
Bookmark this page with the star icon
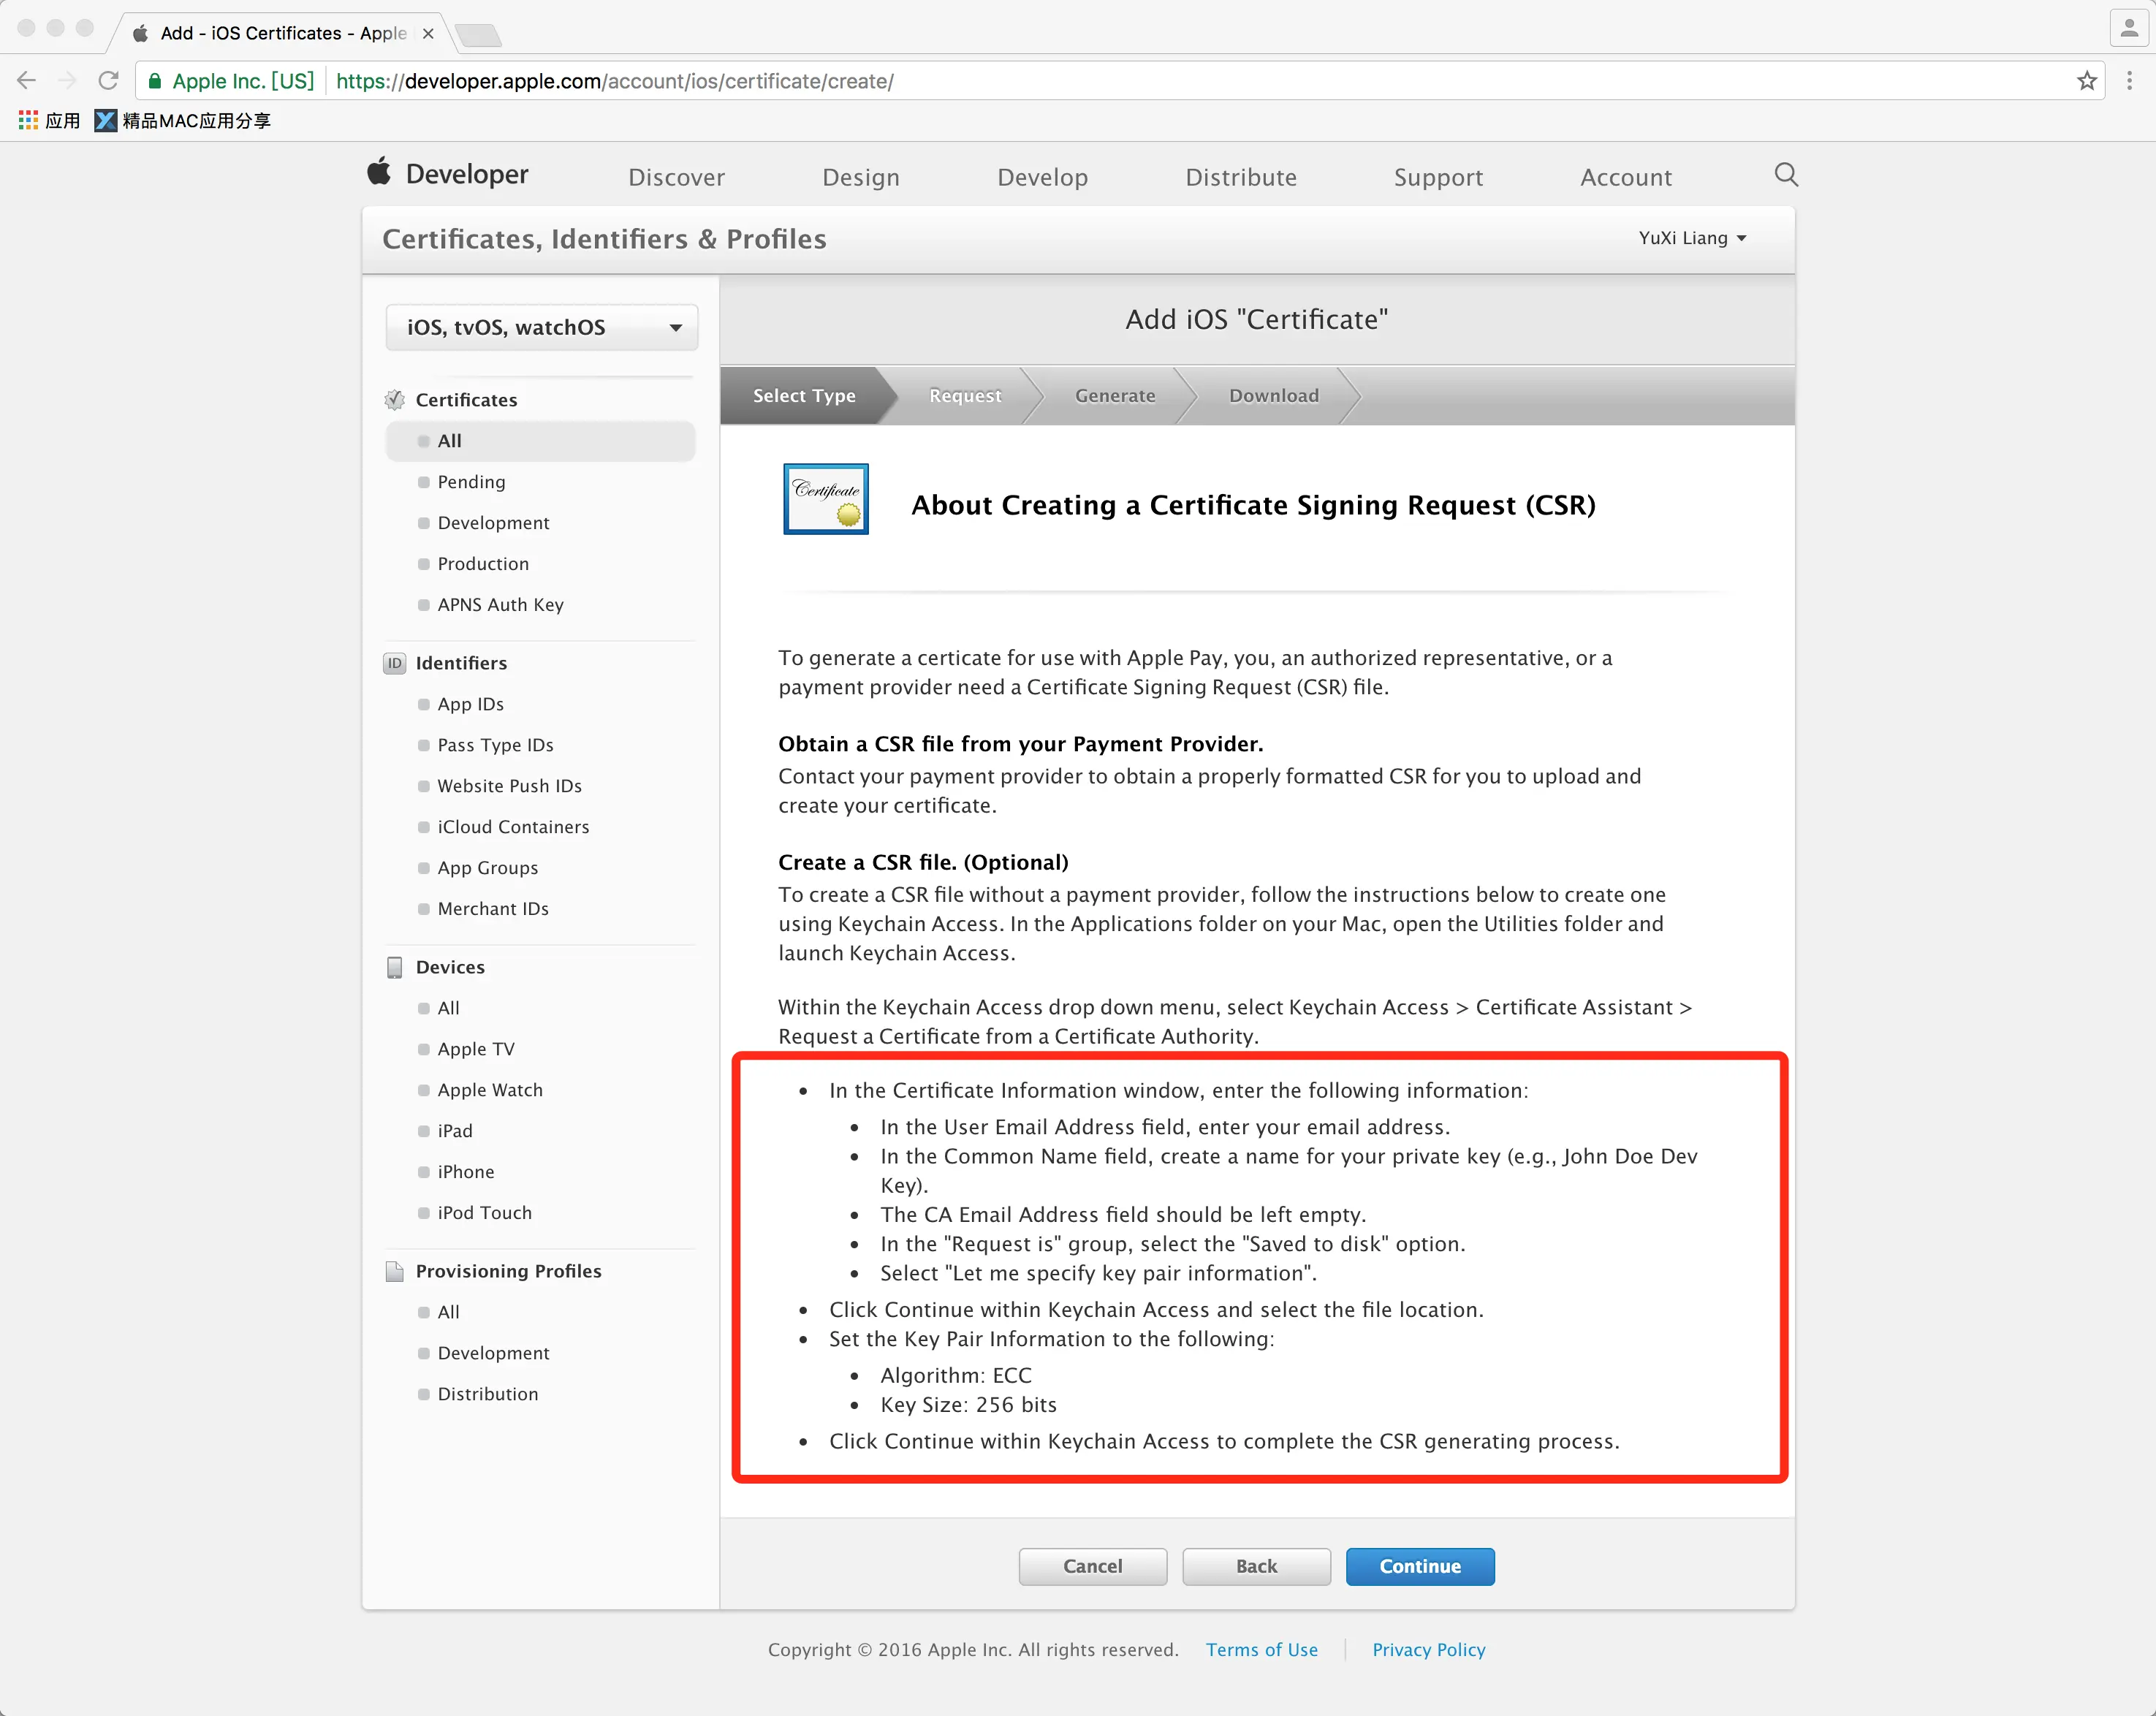click(2086, 81)
